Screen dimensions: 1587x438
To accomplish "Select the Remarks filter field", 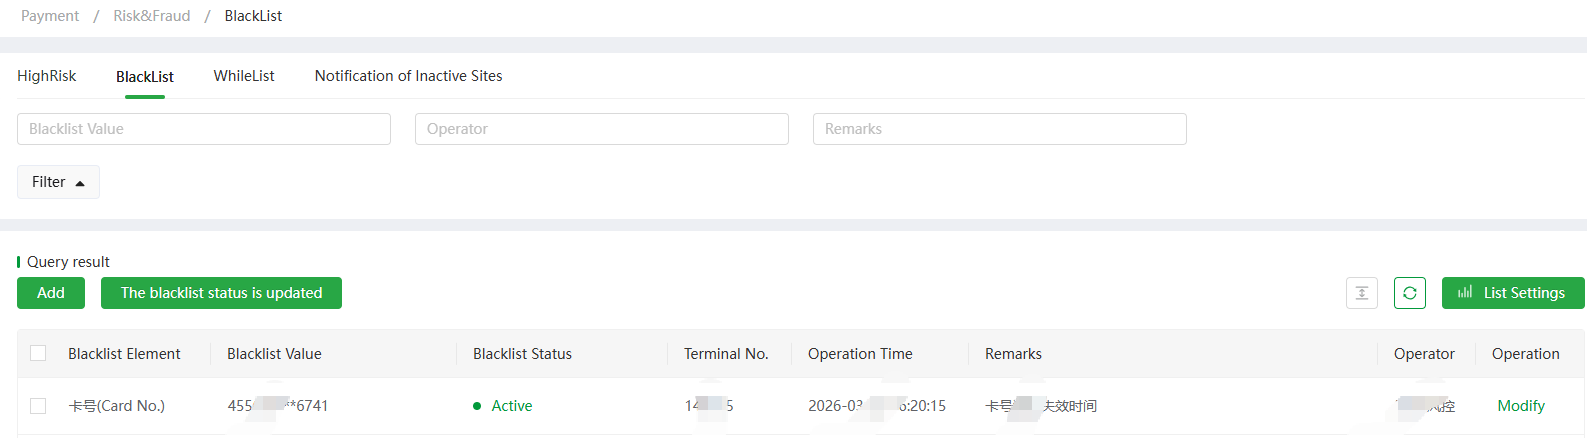I will [x=1000, y=129].
